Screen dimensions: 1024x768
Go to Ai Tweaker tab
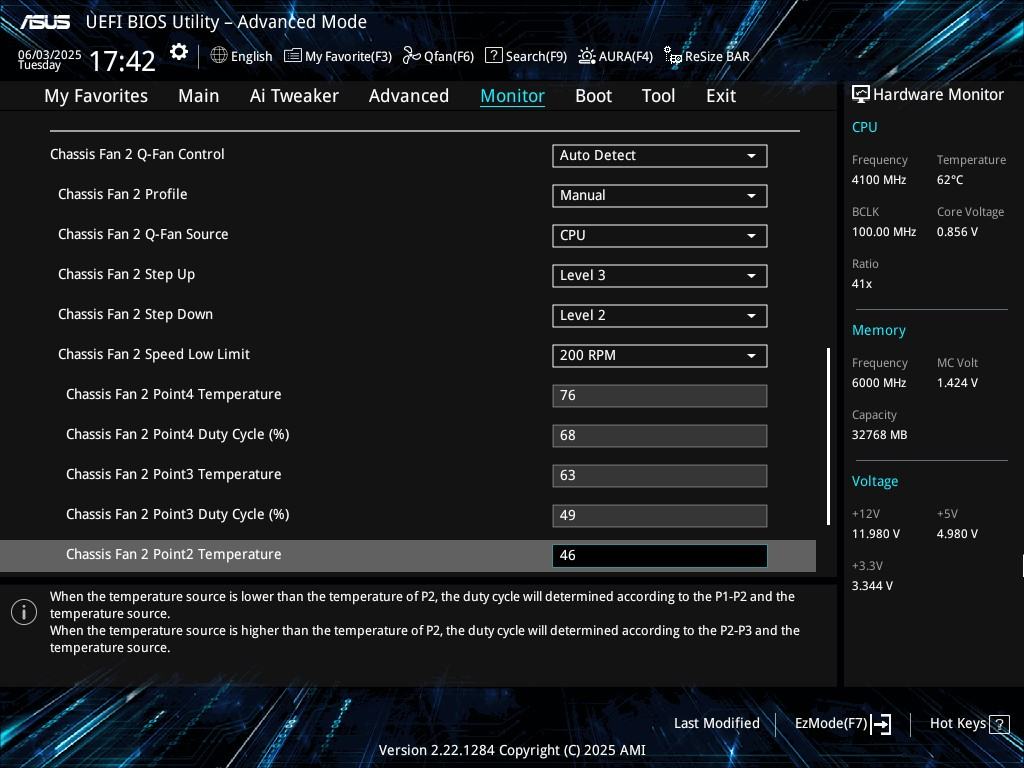click(294, 96)
